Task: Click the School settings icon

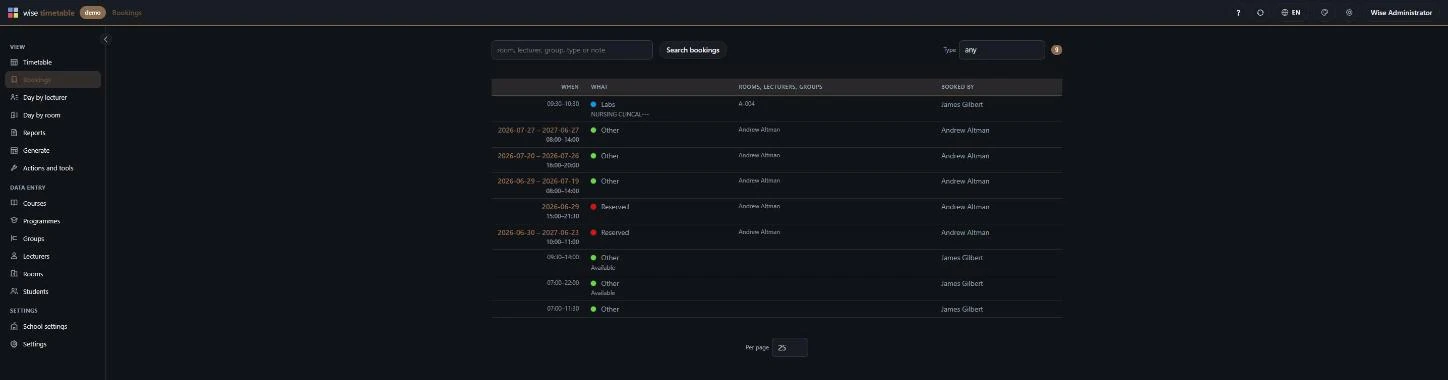Action: click(14, 327)
